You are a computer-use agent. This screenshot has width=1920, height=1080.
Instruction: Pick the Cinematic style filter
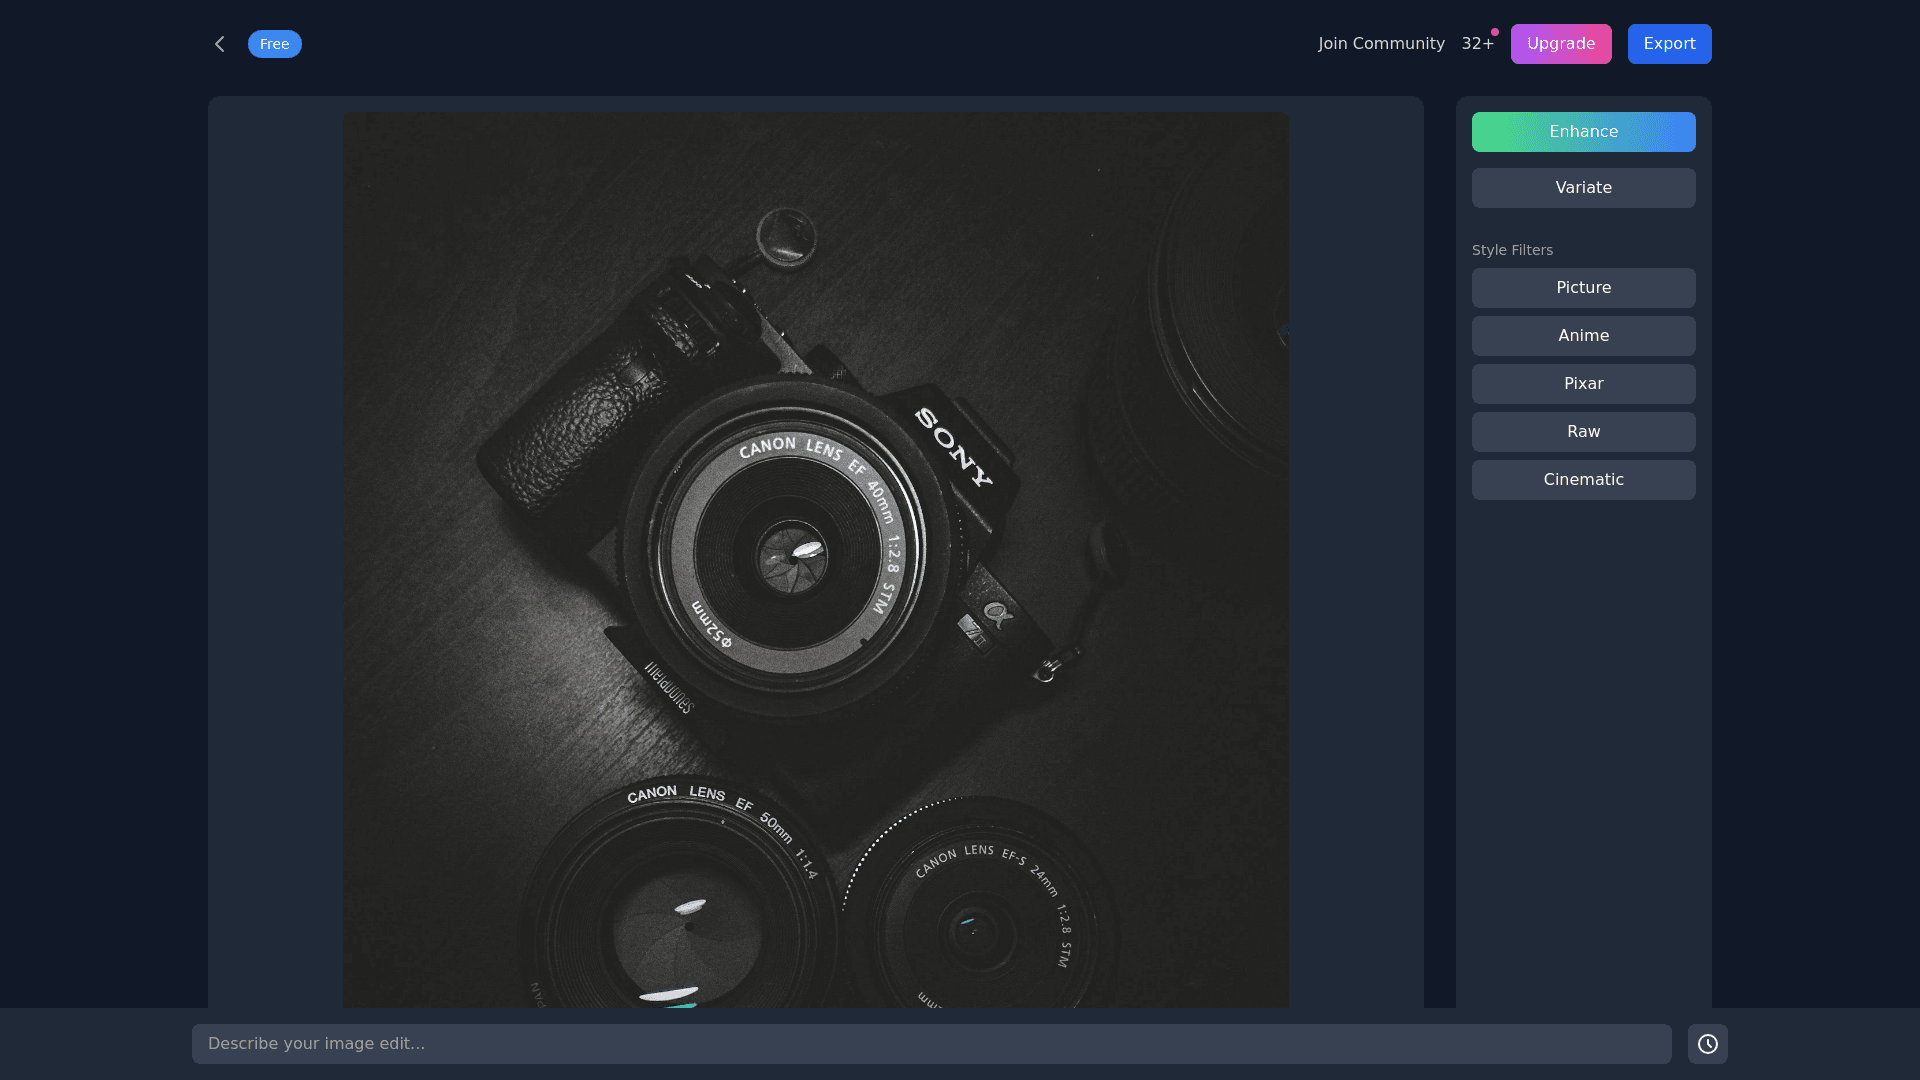1583,480
